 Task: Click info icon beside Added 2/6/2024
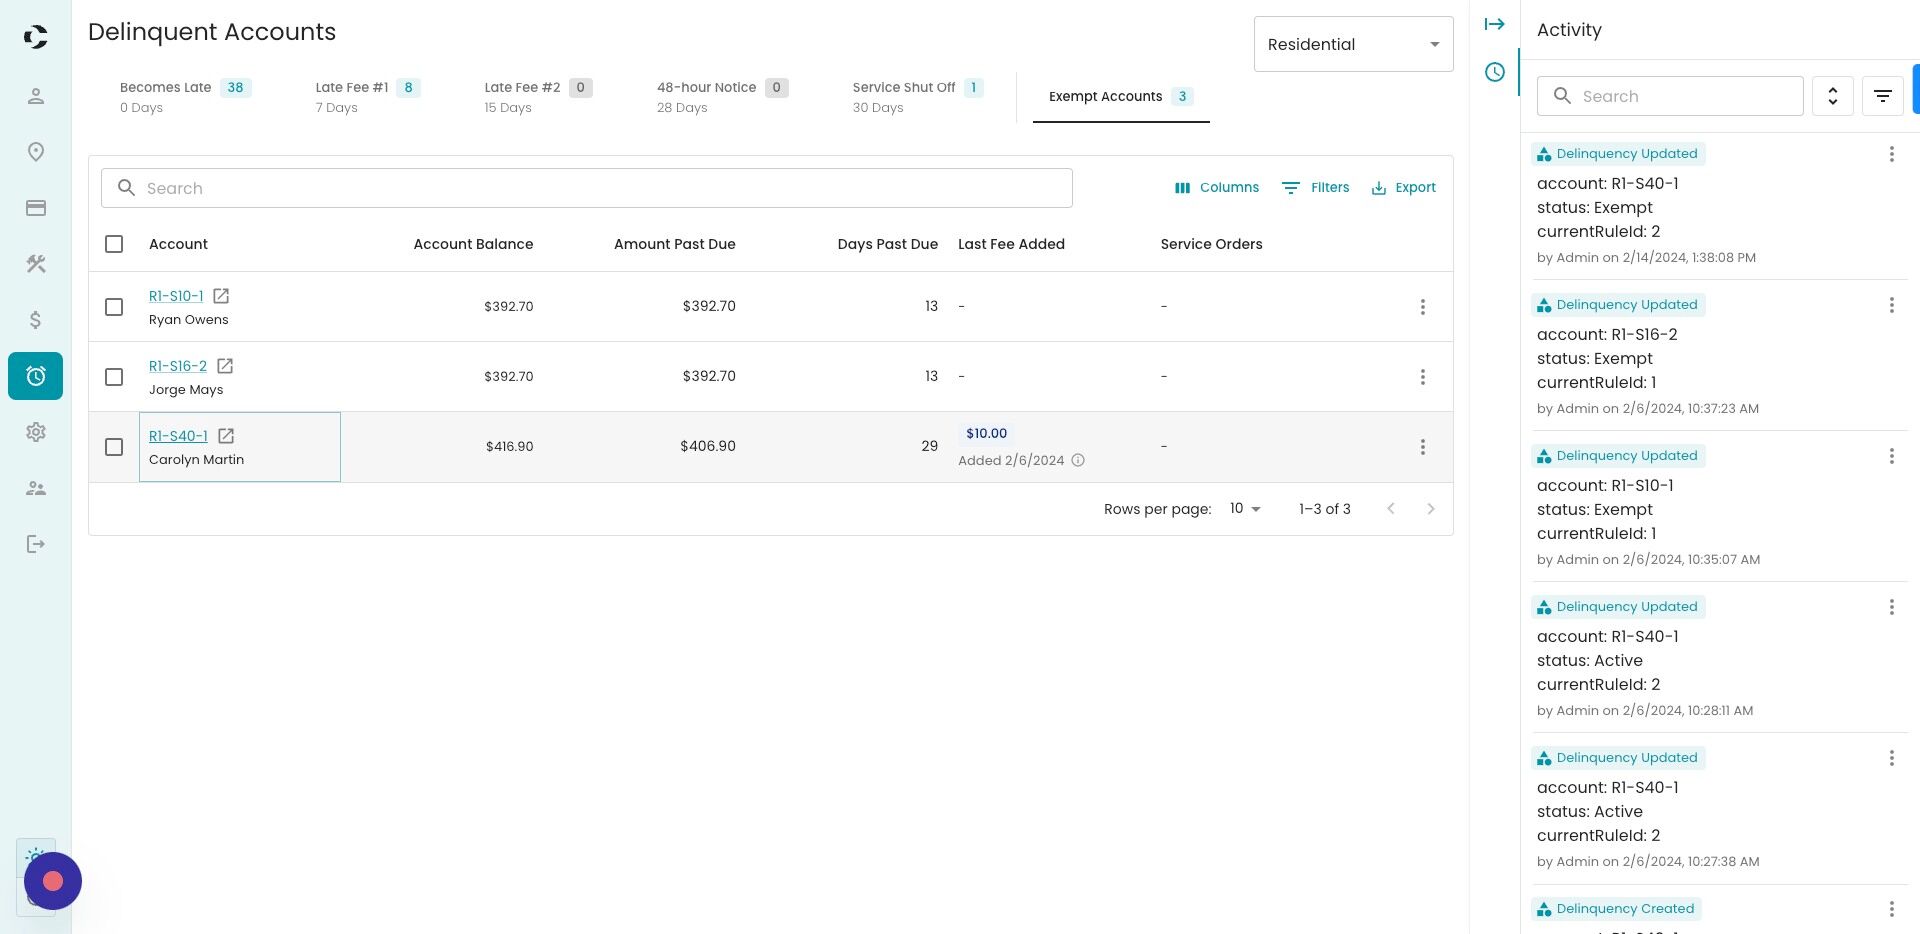[x=1078, y=461]
